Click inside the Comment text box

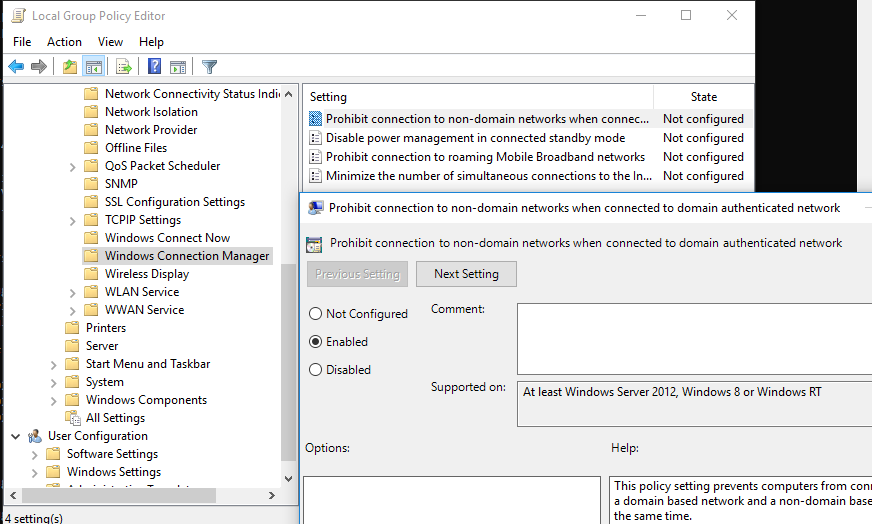[695, 339]
